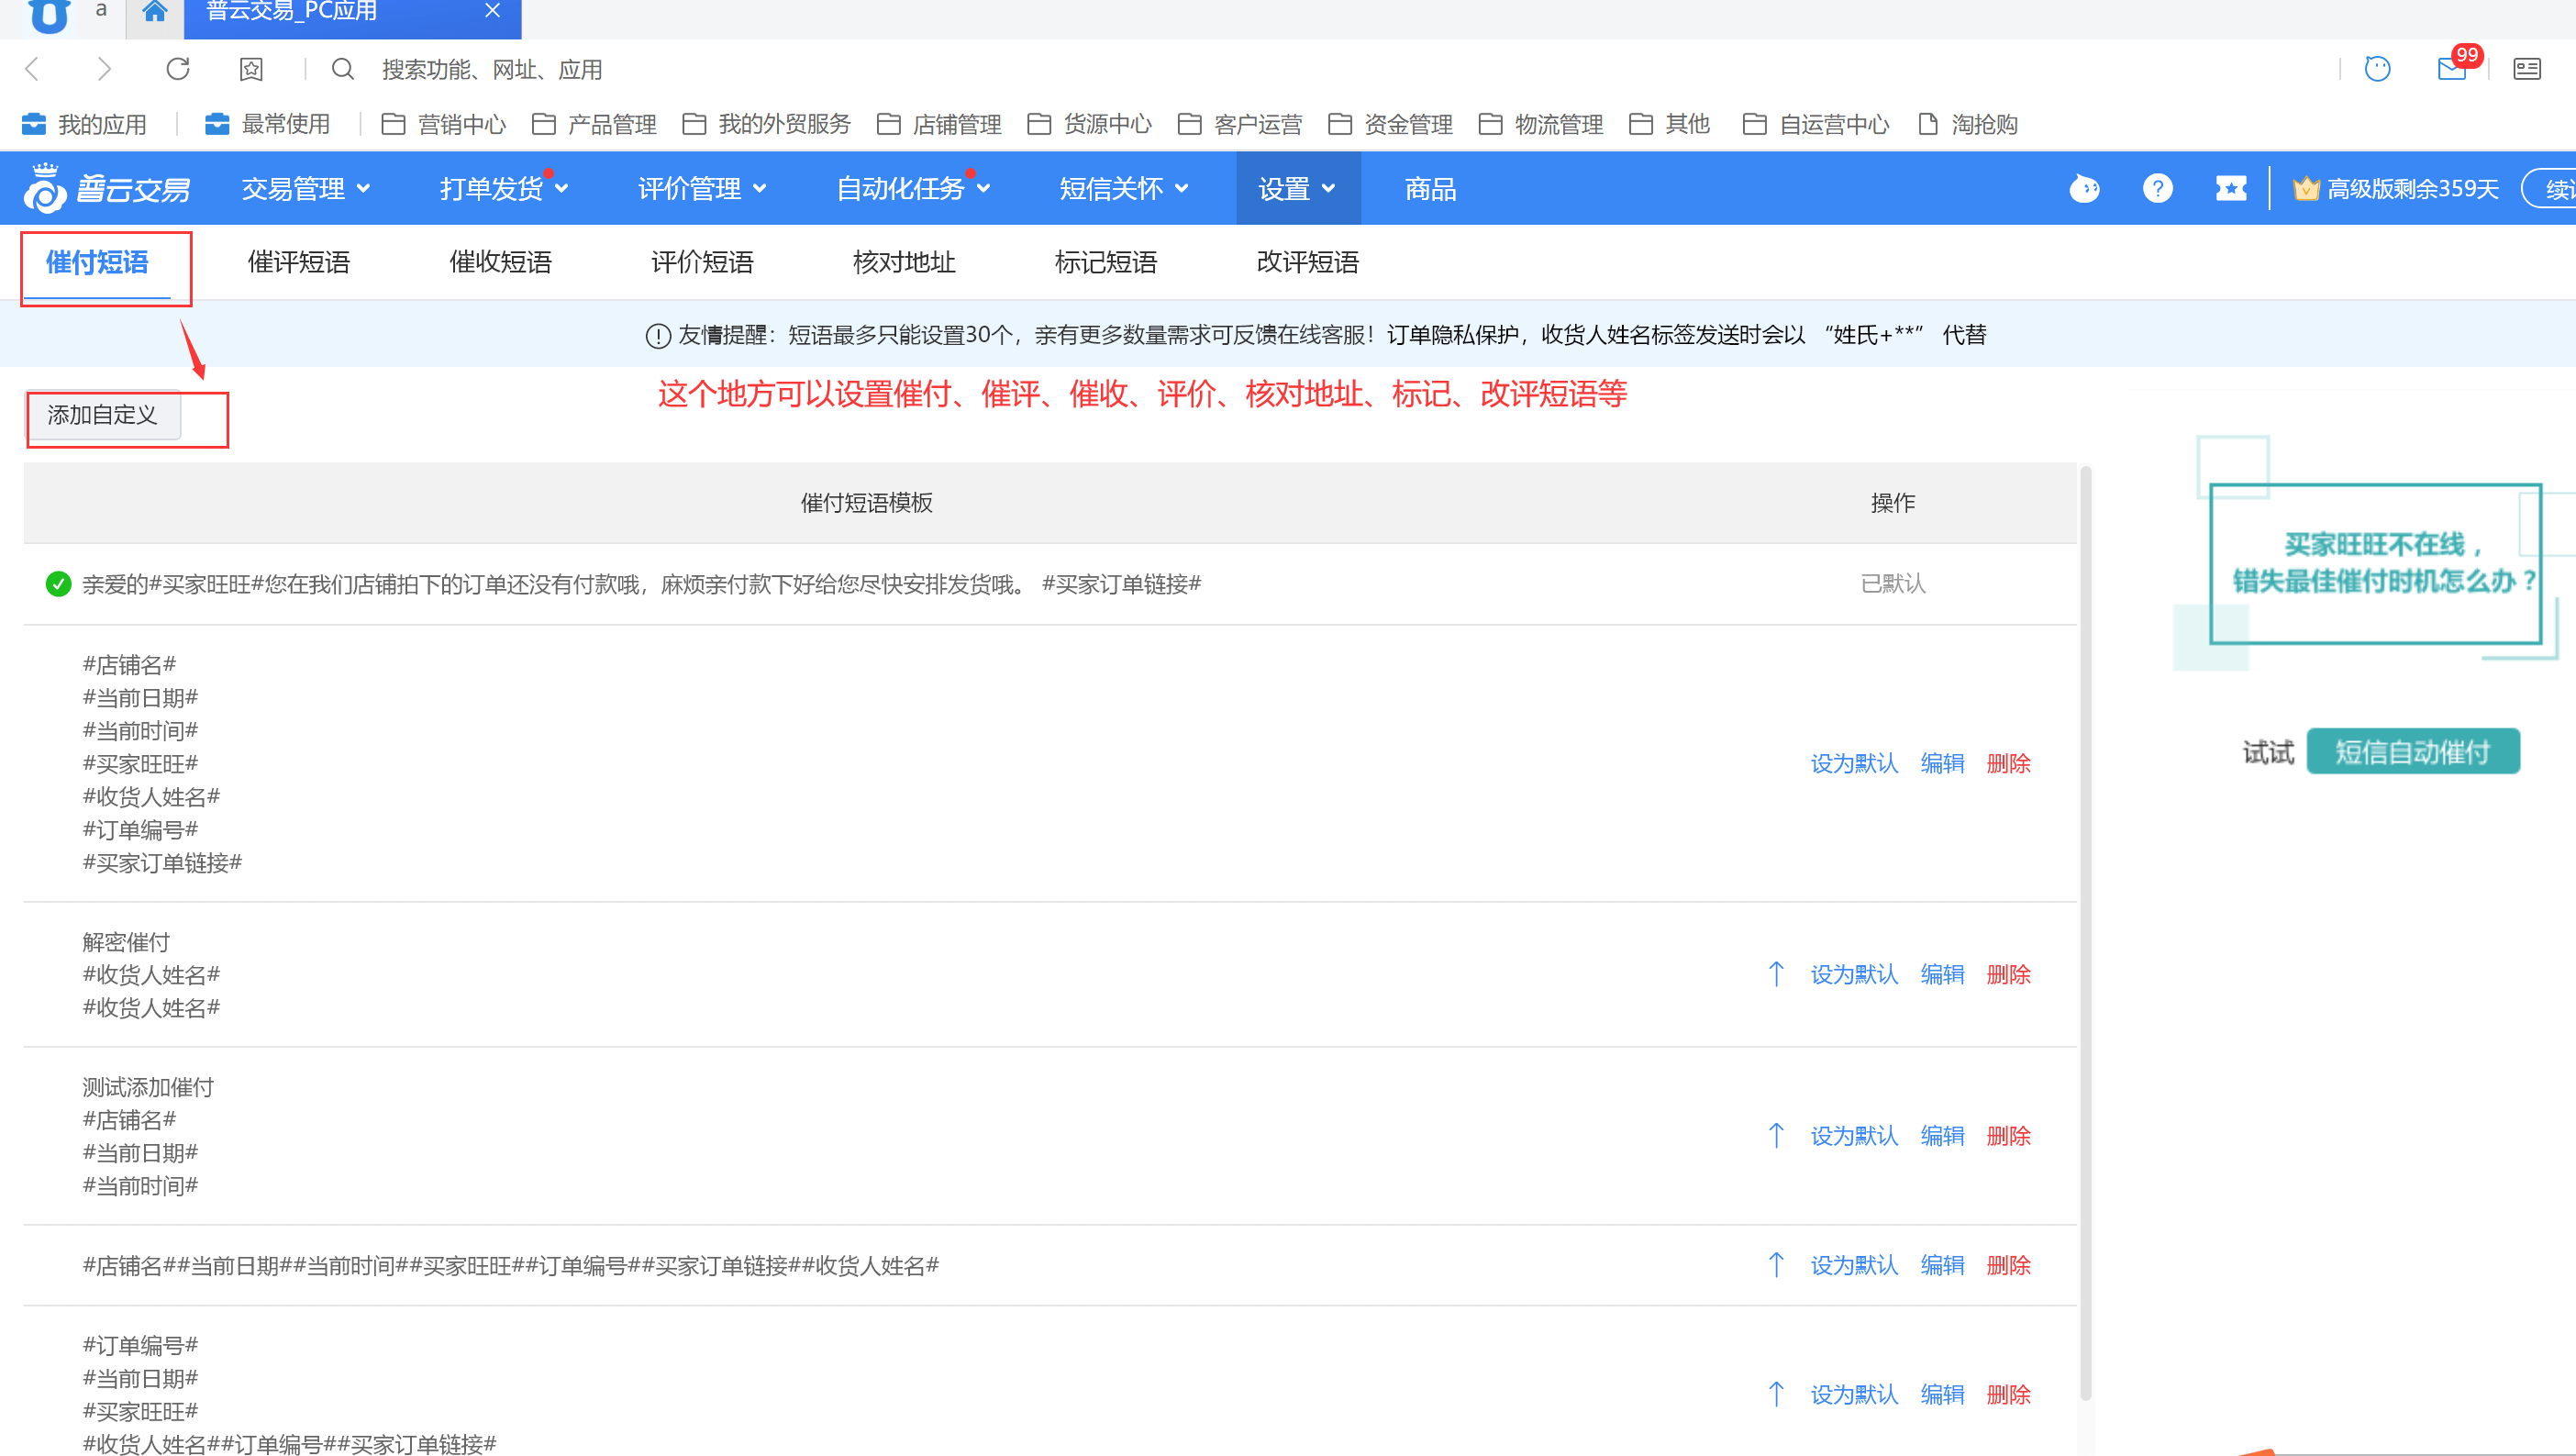Screen dimensions: 2576x1456
Task: Click green default checkmark on first template
Action: 59,584
